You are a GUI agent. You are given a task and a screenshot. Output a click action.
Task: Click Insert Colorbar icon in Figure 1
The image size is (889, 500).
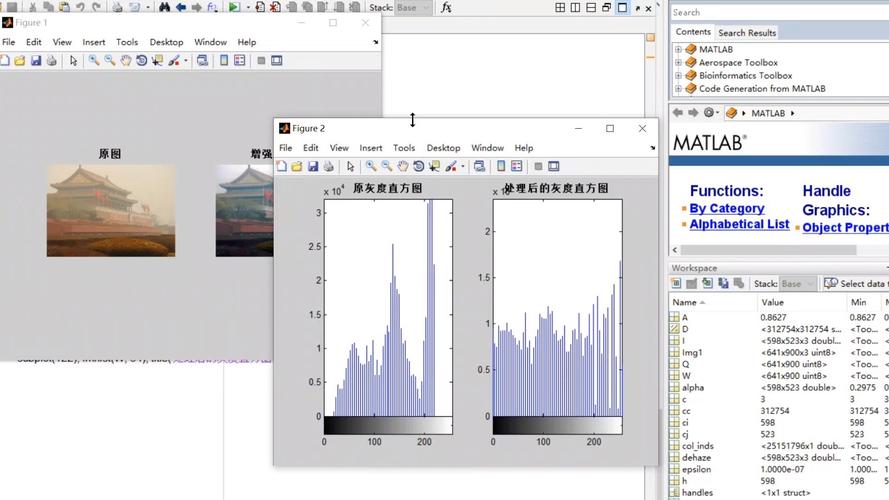pos(224,61)
